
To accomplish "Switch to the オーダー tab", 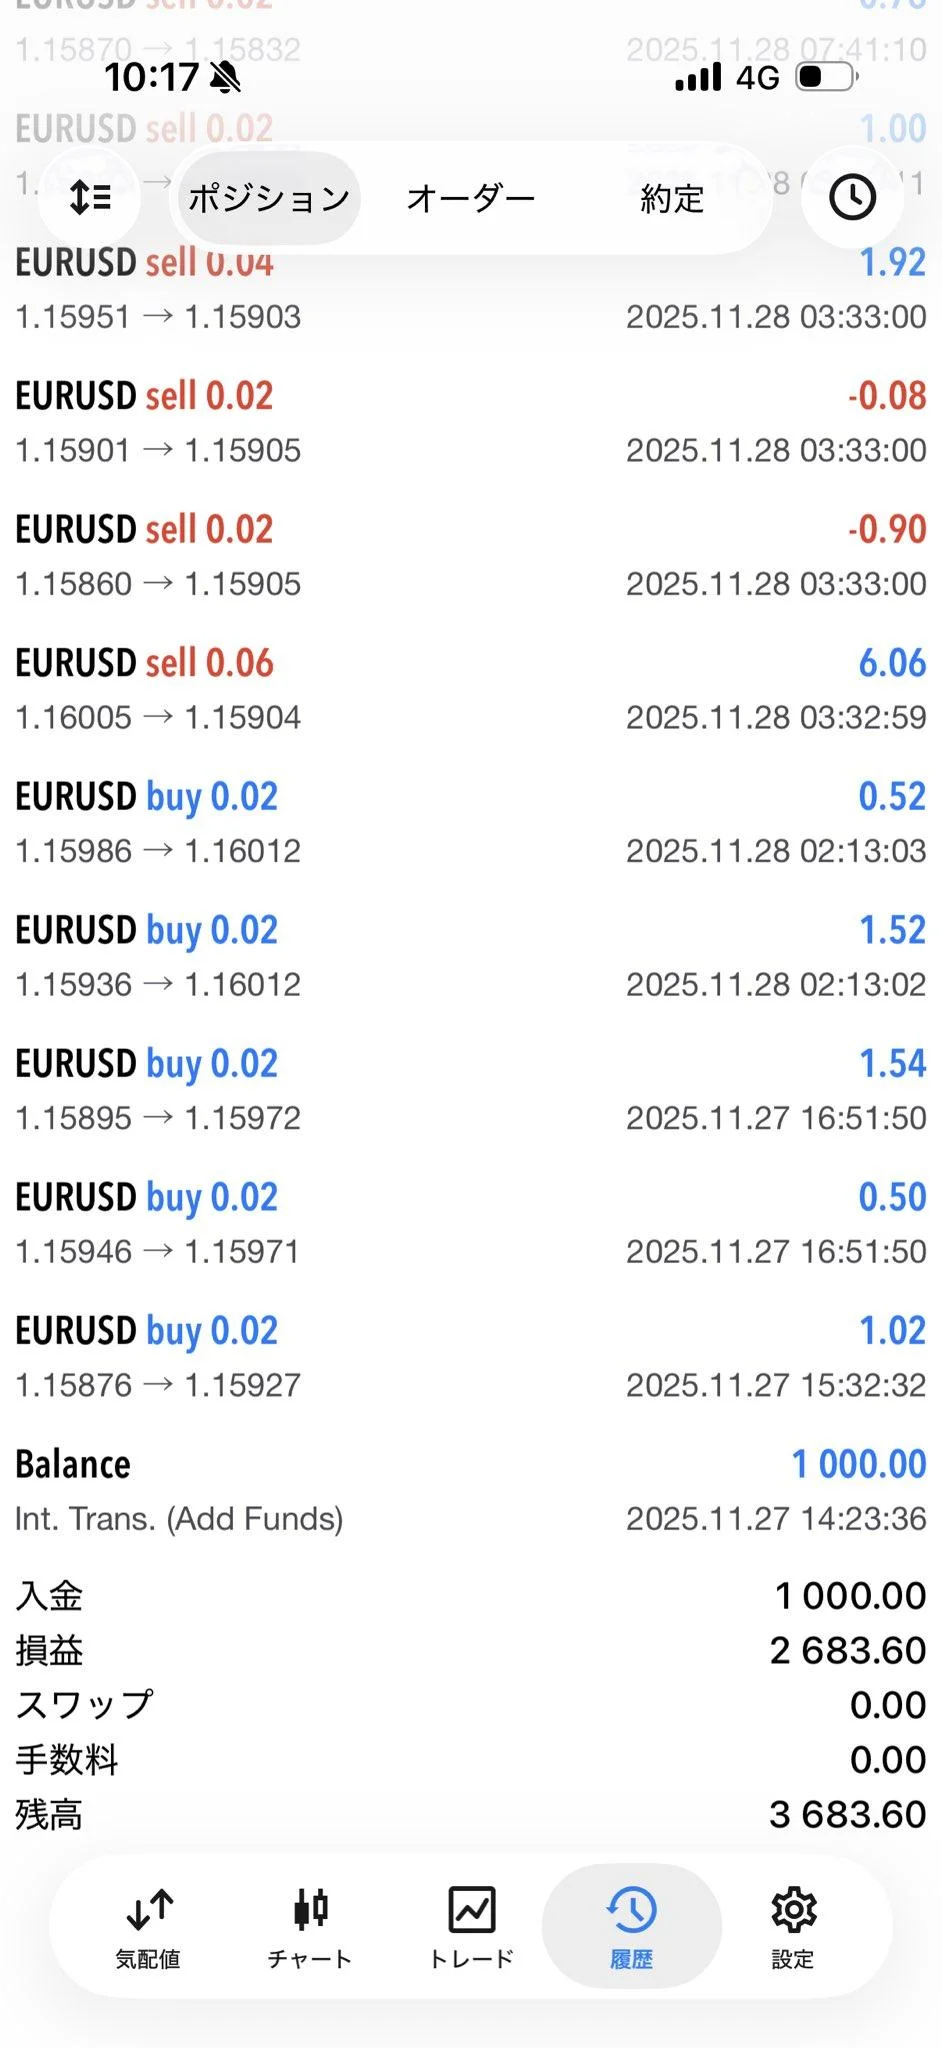I will click(471, 198).
